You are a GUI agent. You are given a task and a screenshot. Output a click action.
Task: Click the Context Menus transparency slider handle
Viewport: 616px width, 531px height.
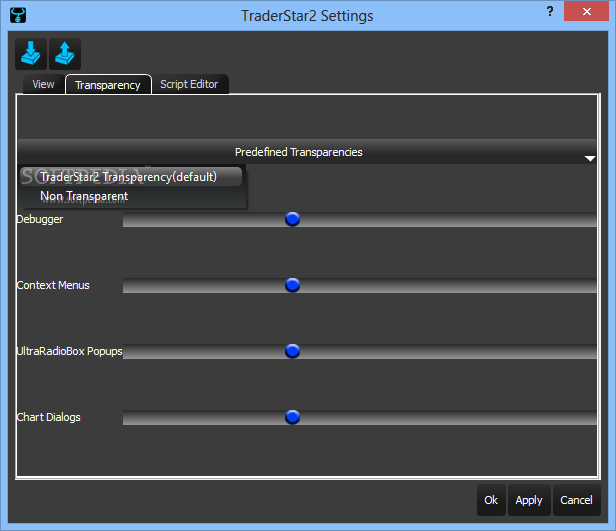(x=293, y=285)
